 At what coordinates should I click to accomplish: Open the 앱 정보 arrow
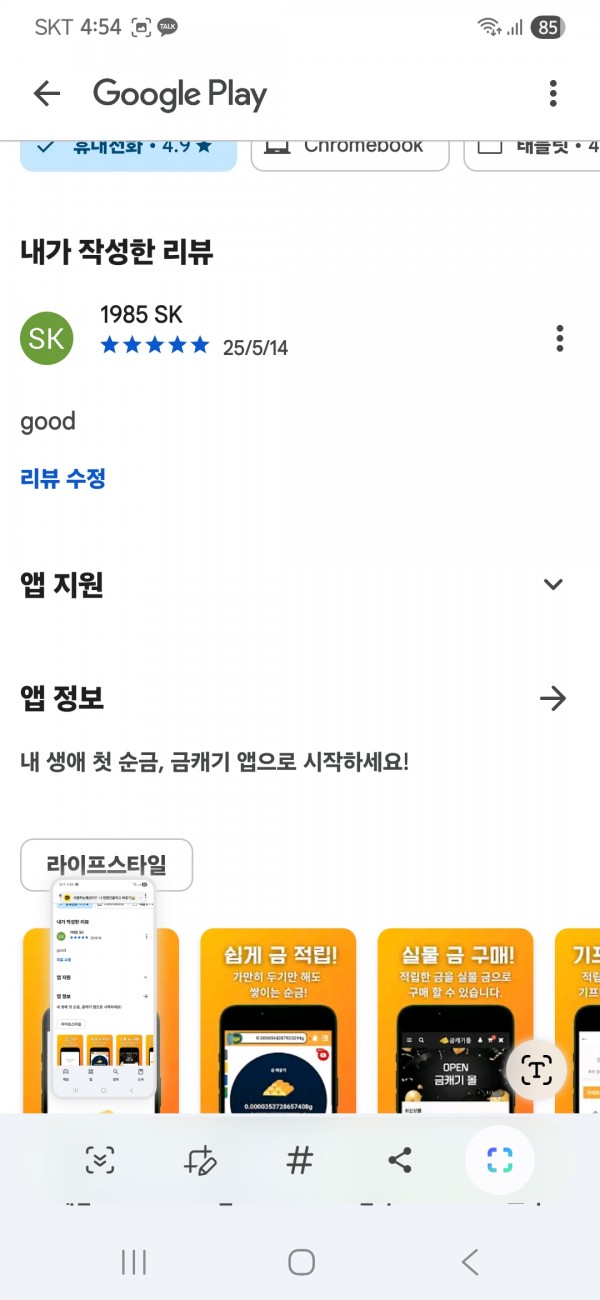(x=553, y=698)
